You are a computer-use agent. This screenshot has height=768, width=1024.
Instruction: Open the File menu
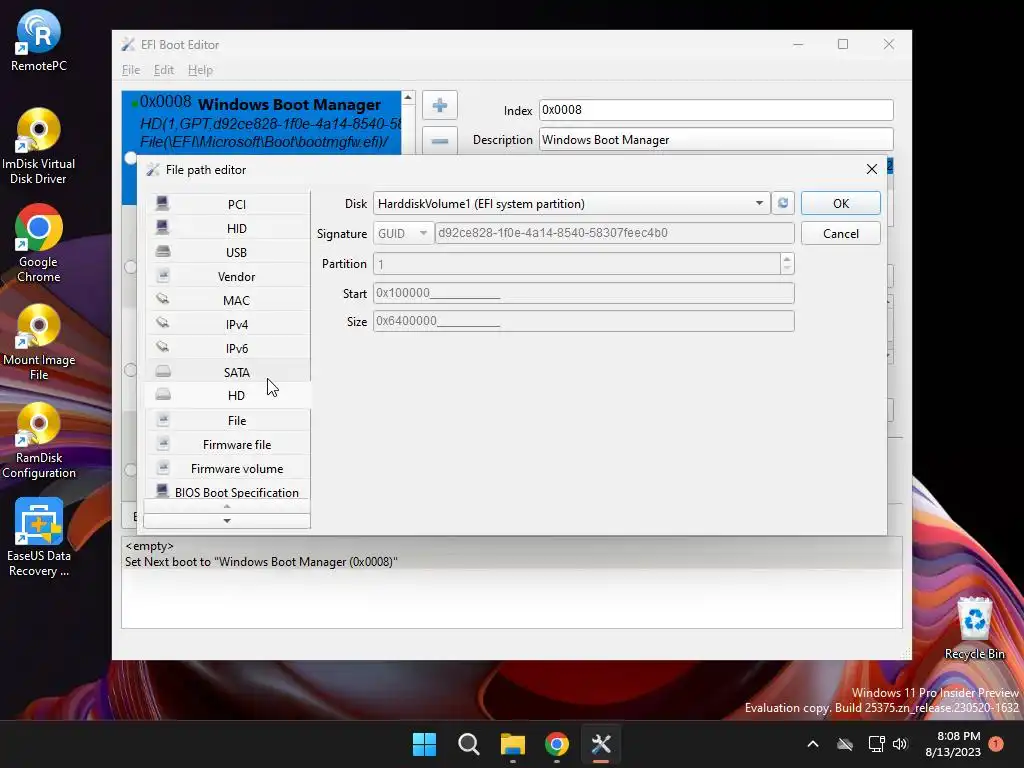pyautogui.click(x=131, y=70)
